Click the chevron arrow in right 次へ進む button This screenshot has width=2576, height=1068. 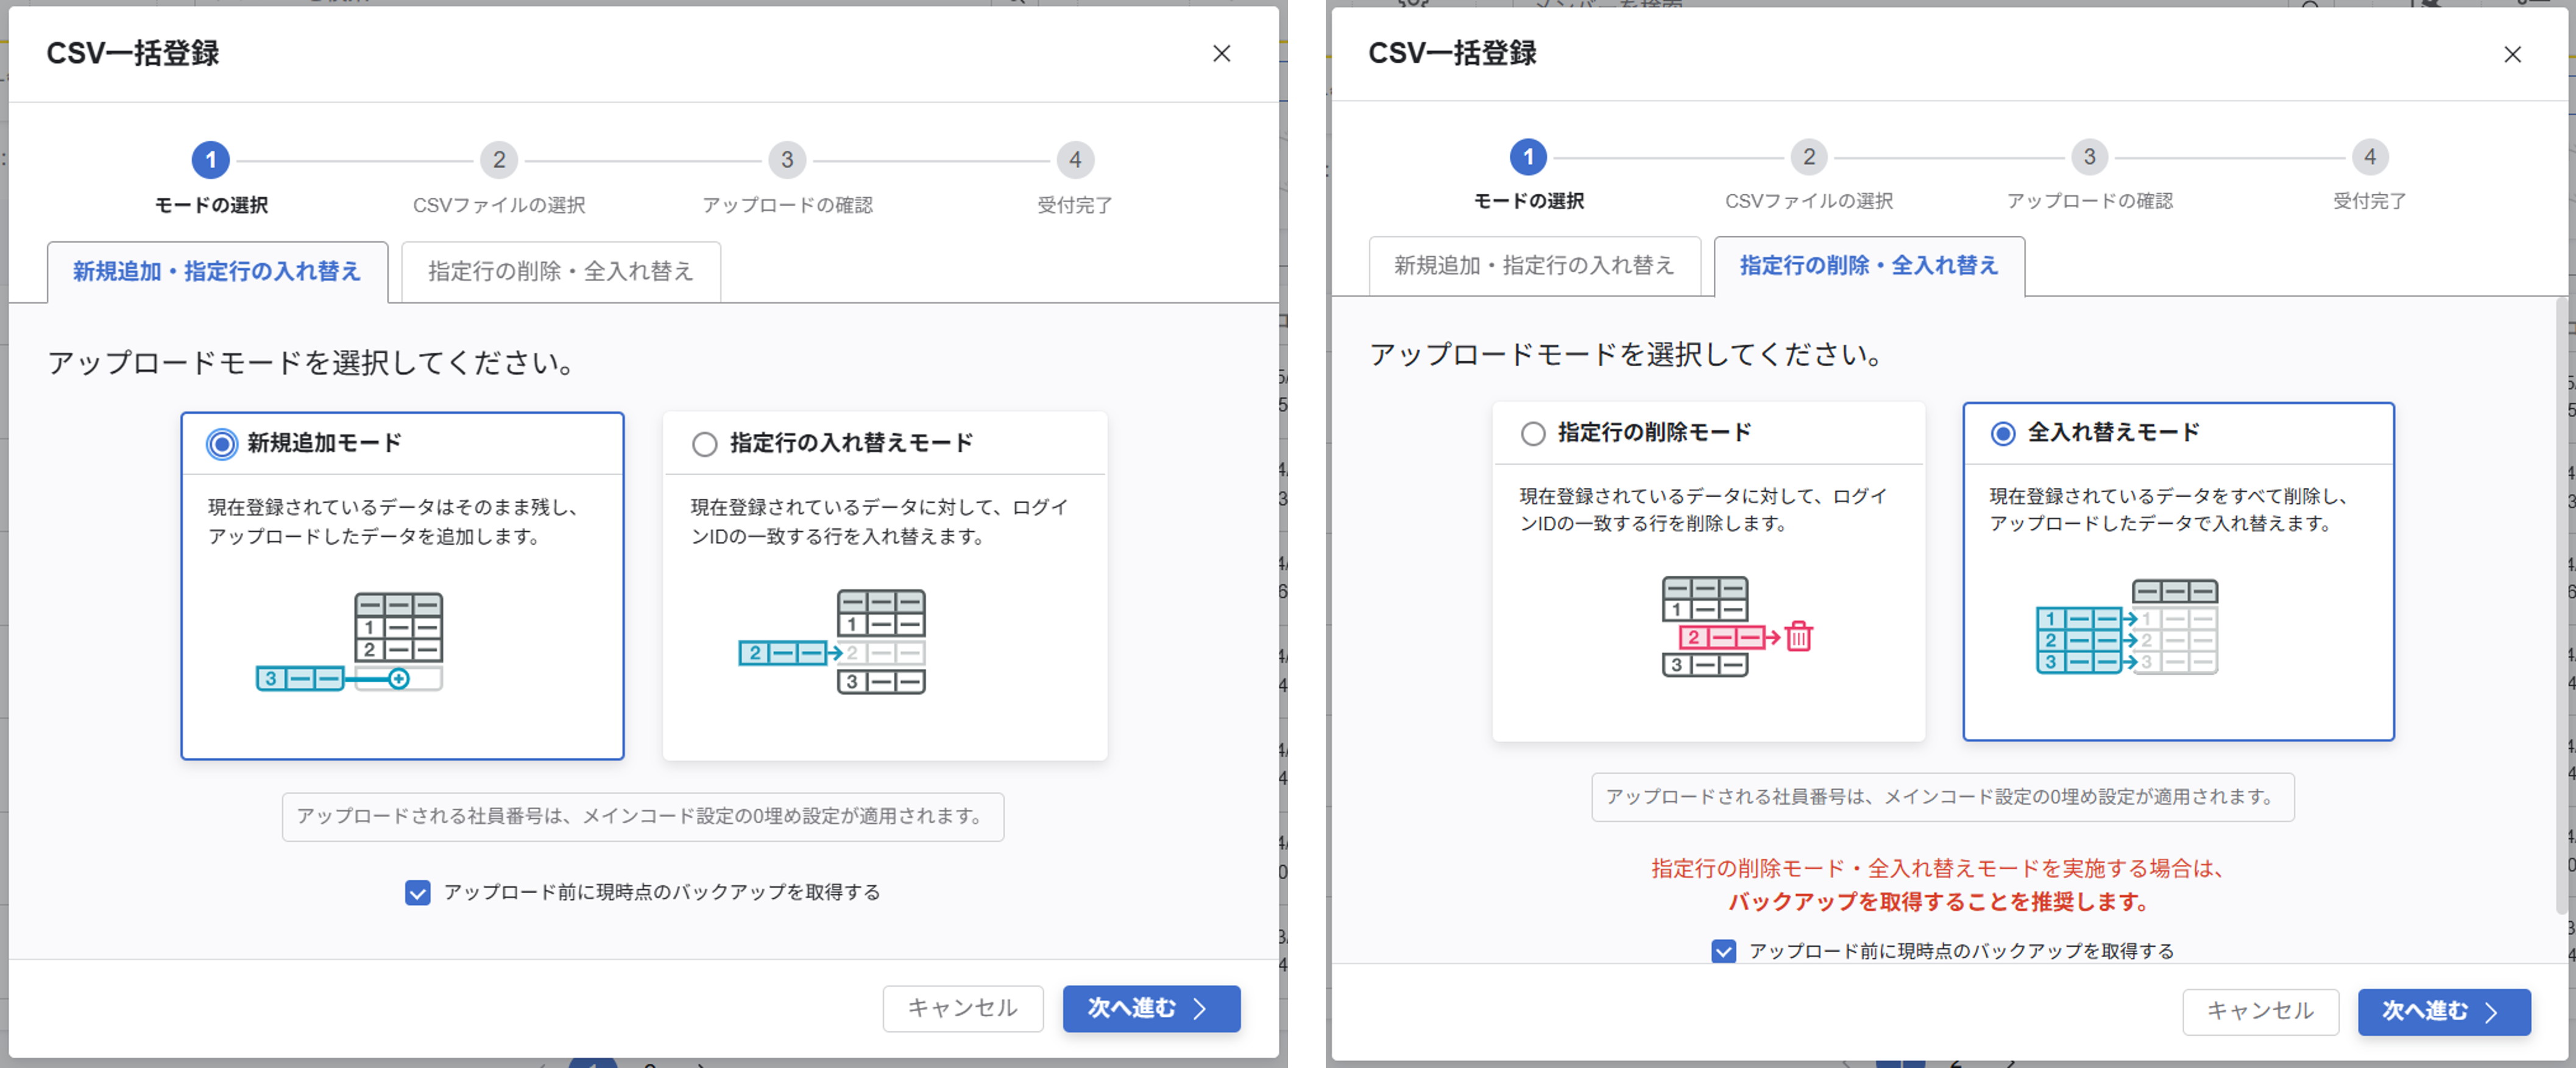tap(2491, 1013)
